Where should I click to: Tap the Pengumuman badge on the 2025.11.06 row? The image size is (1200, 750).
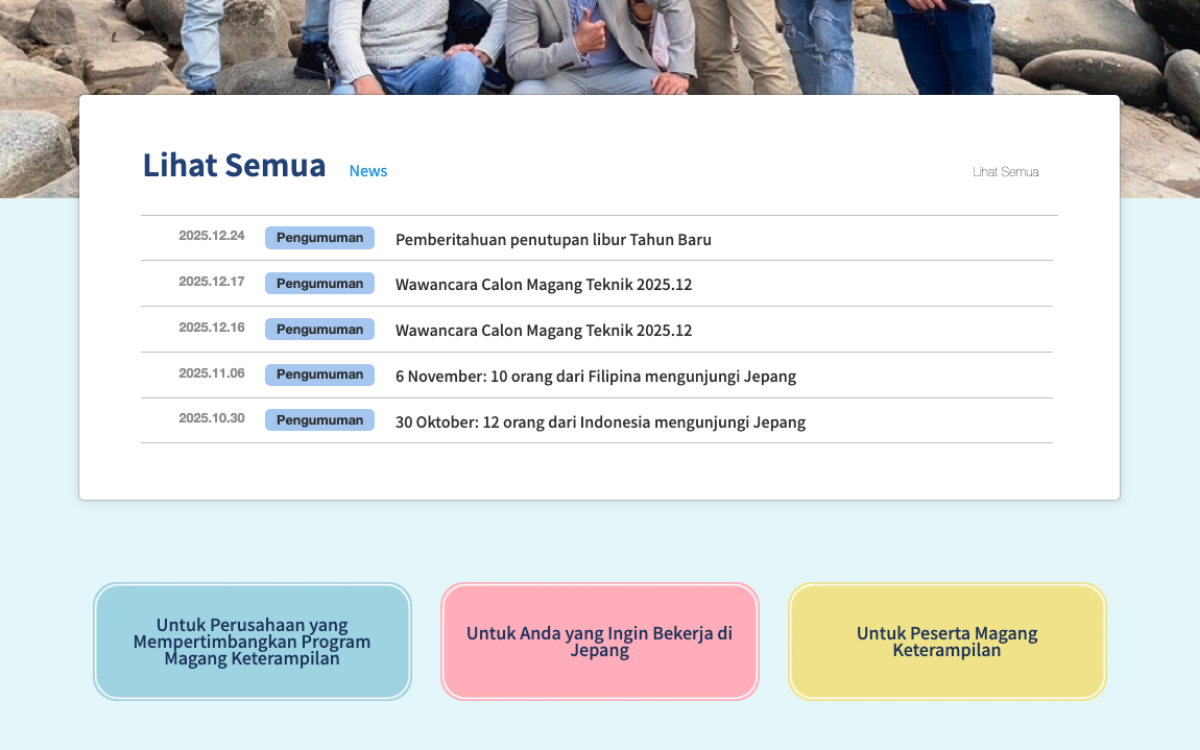point(319,375)
